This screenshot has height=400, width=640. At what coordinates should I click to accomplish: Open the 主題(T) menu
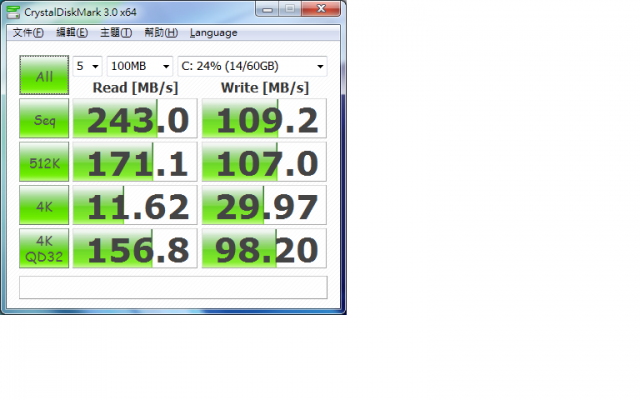[x=116, y=33]
